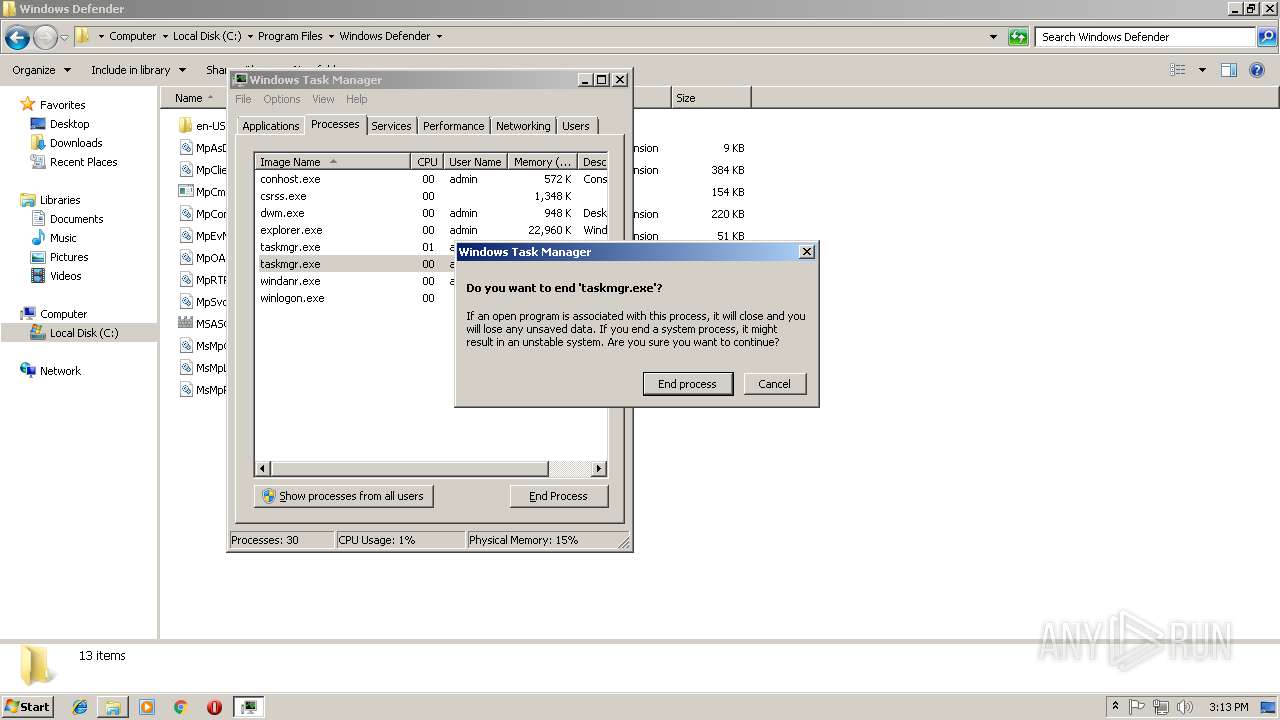
Task: Open Networking tab
Action: (523, 126)
